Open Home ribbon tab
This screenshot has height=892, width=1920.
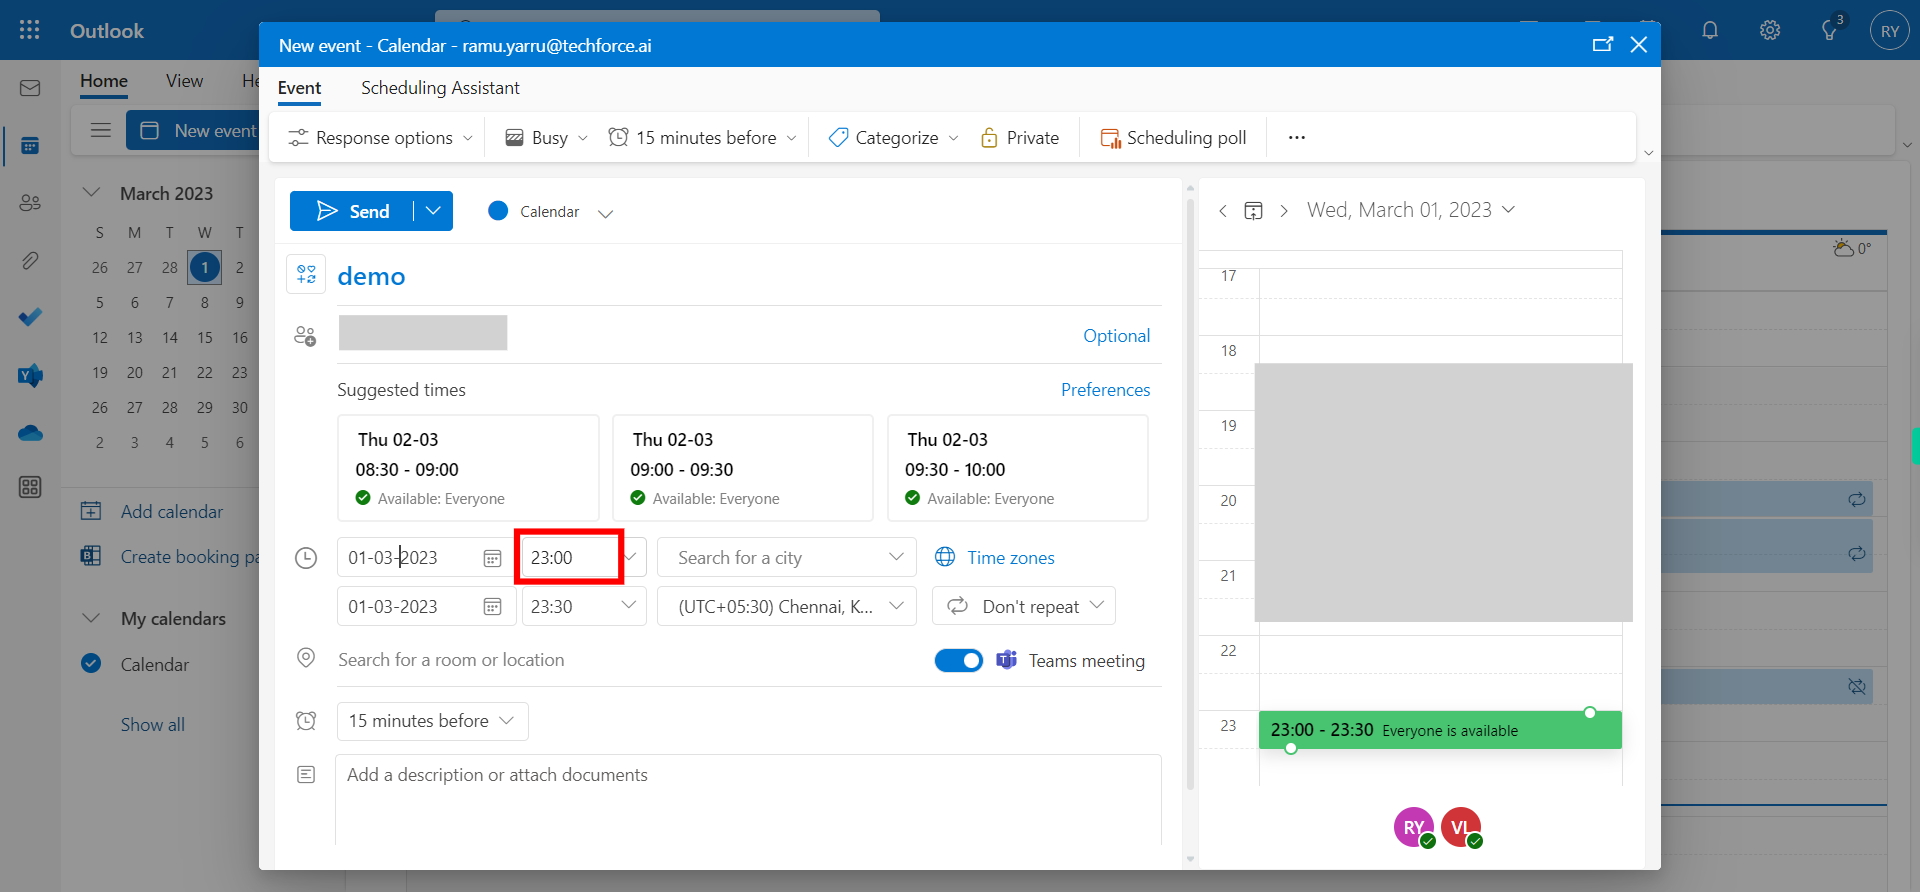(x=104, y=81)
